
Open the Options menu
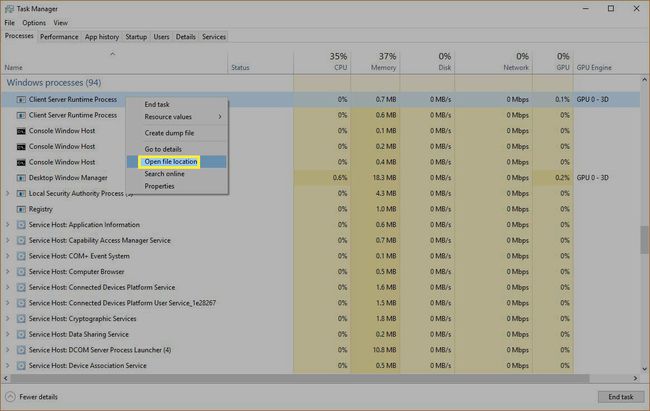[34, 23]
